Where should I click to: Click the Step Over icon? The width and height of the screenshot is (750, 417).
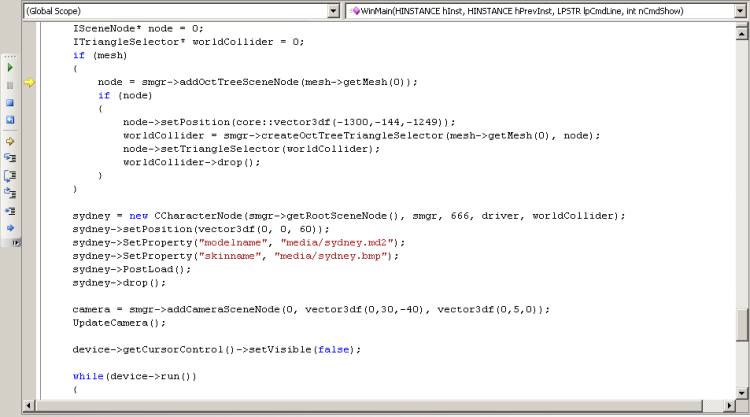10,176
